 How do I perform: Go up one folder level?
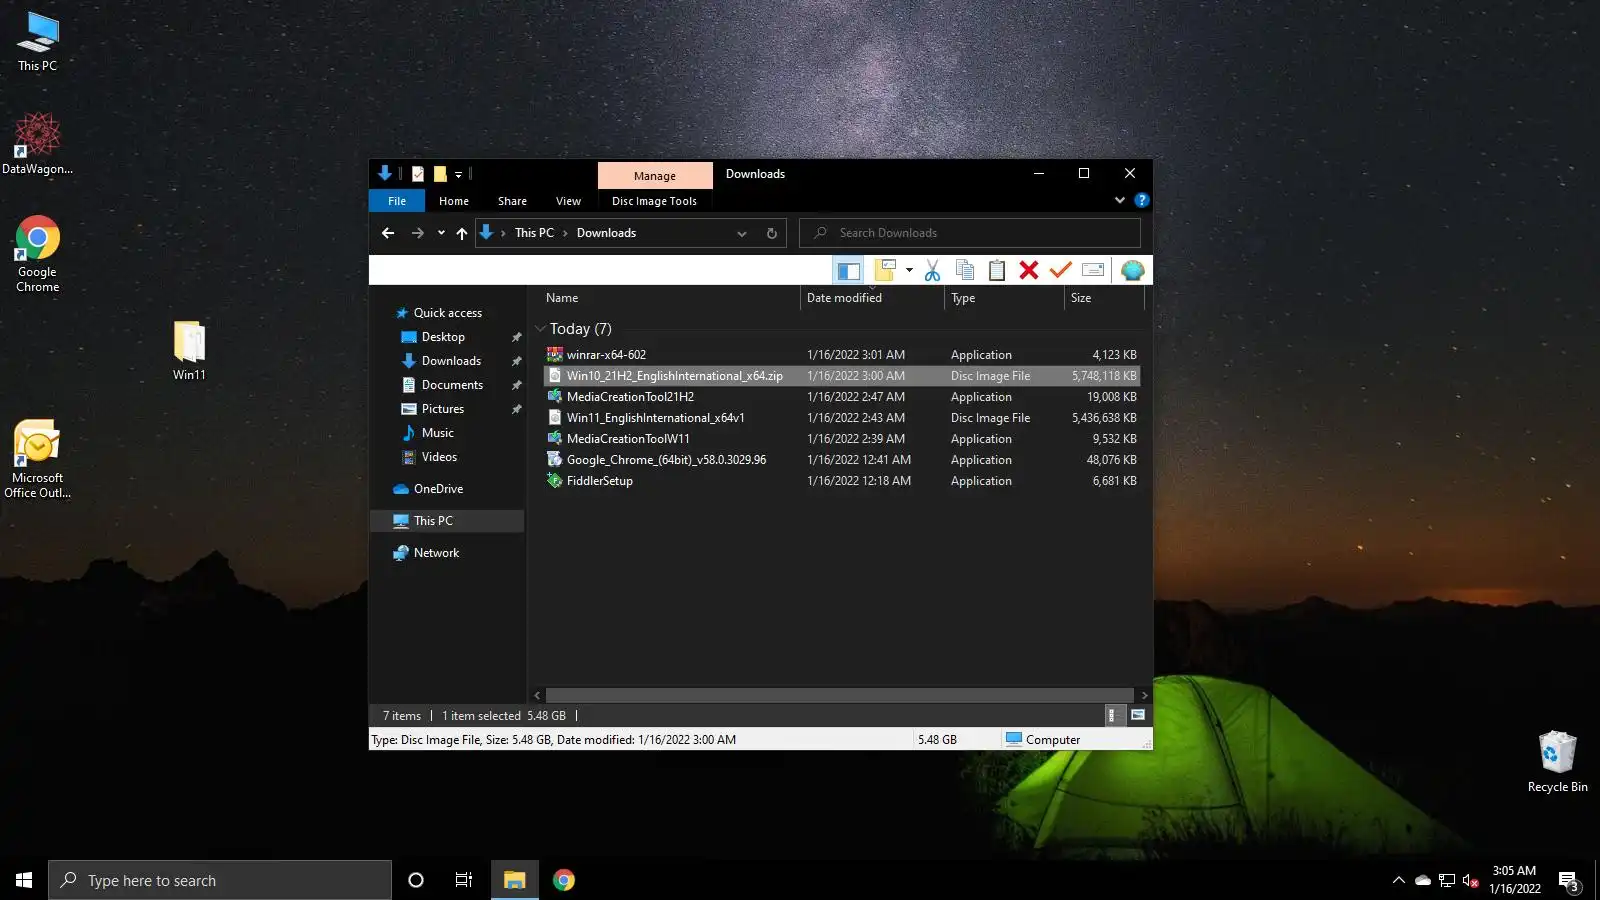tap(462, 233)
